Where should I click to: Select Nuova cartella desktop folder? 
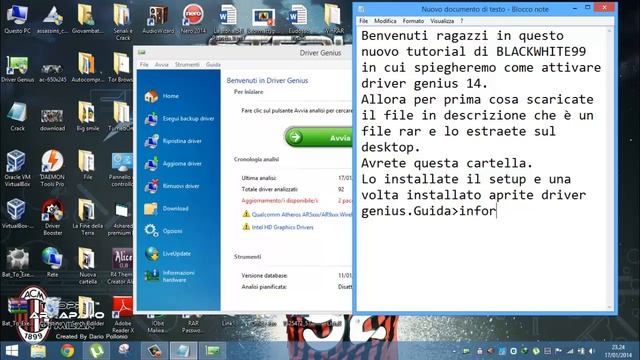tap(87, 266)
